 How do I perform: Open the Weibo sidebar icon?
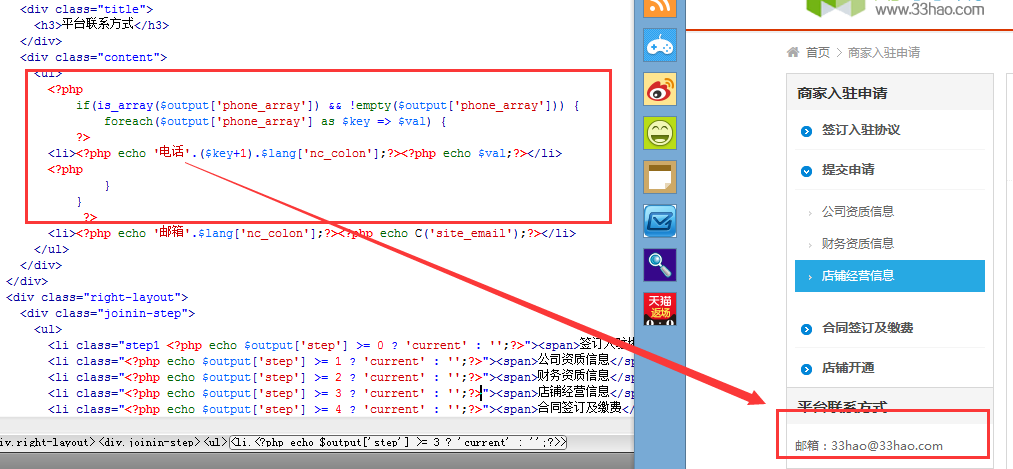(660, 89)
